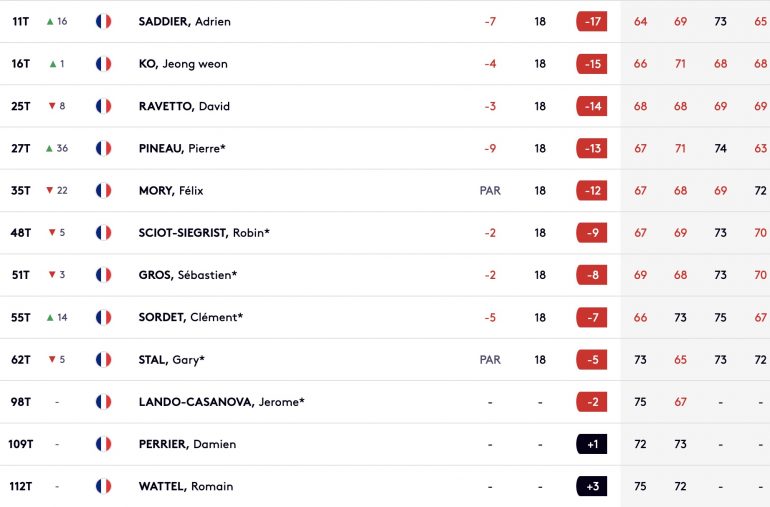Click the French flag beside SADDIER, Adrien

[x=104, y=21]
